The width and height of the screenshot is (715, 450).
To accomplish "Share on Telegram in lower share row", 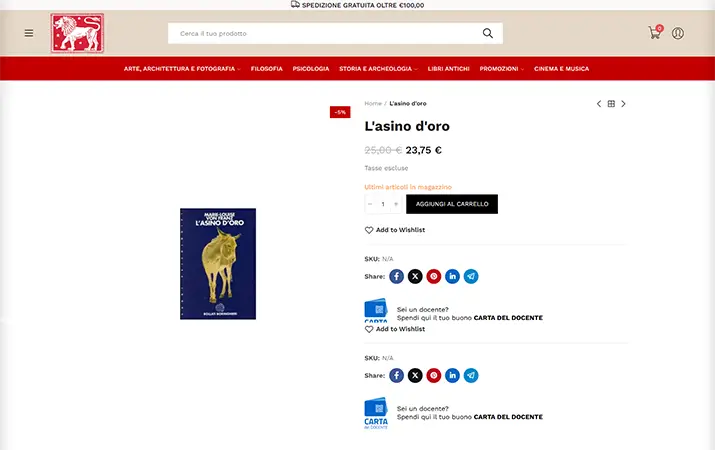I will click(x=471, y=376).
